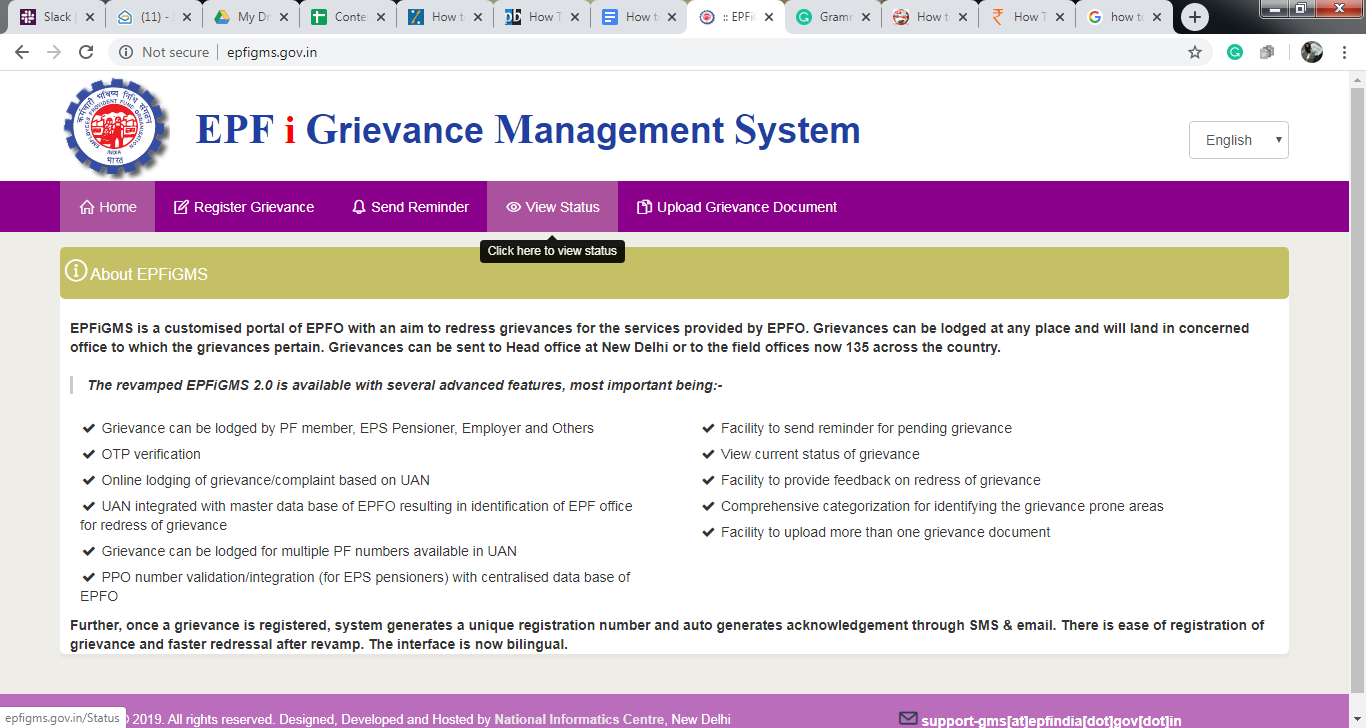Viewport: 1366px width, 728px height.
Task: Open Register Grievance page
Action: [244, 207]
